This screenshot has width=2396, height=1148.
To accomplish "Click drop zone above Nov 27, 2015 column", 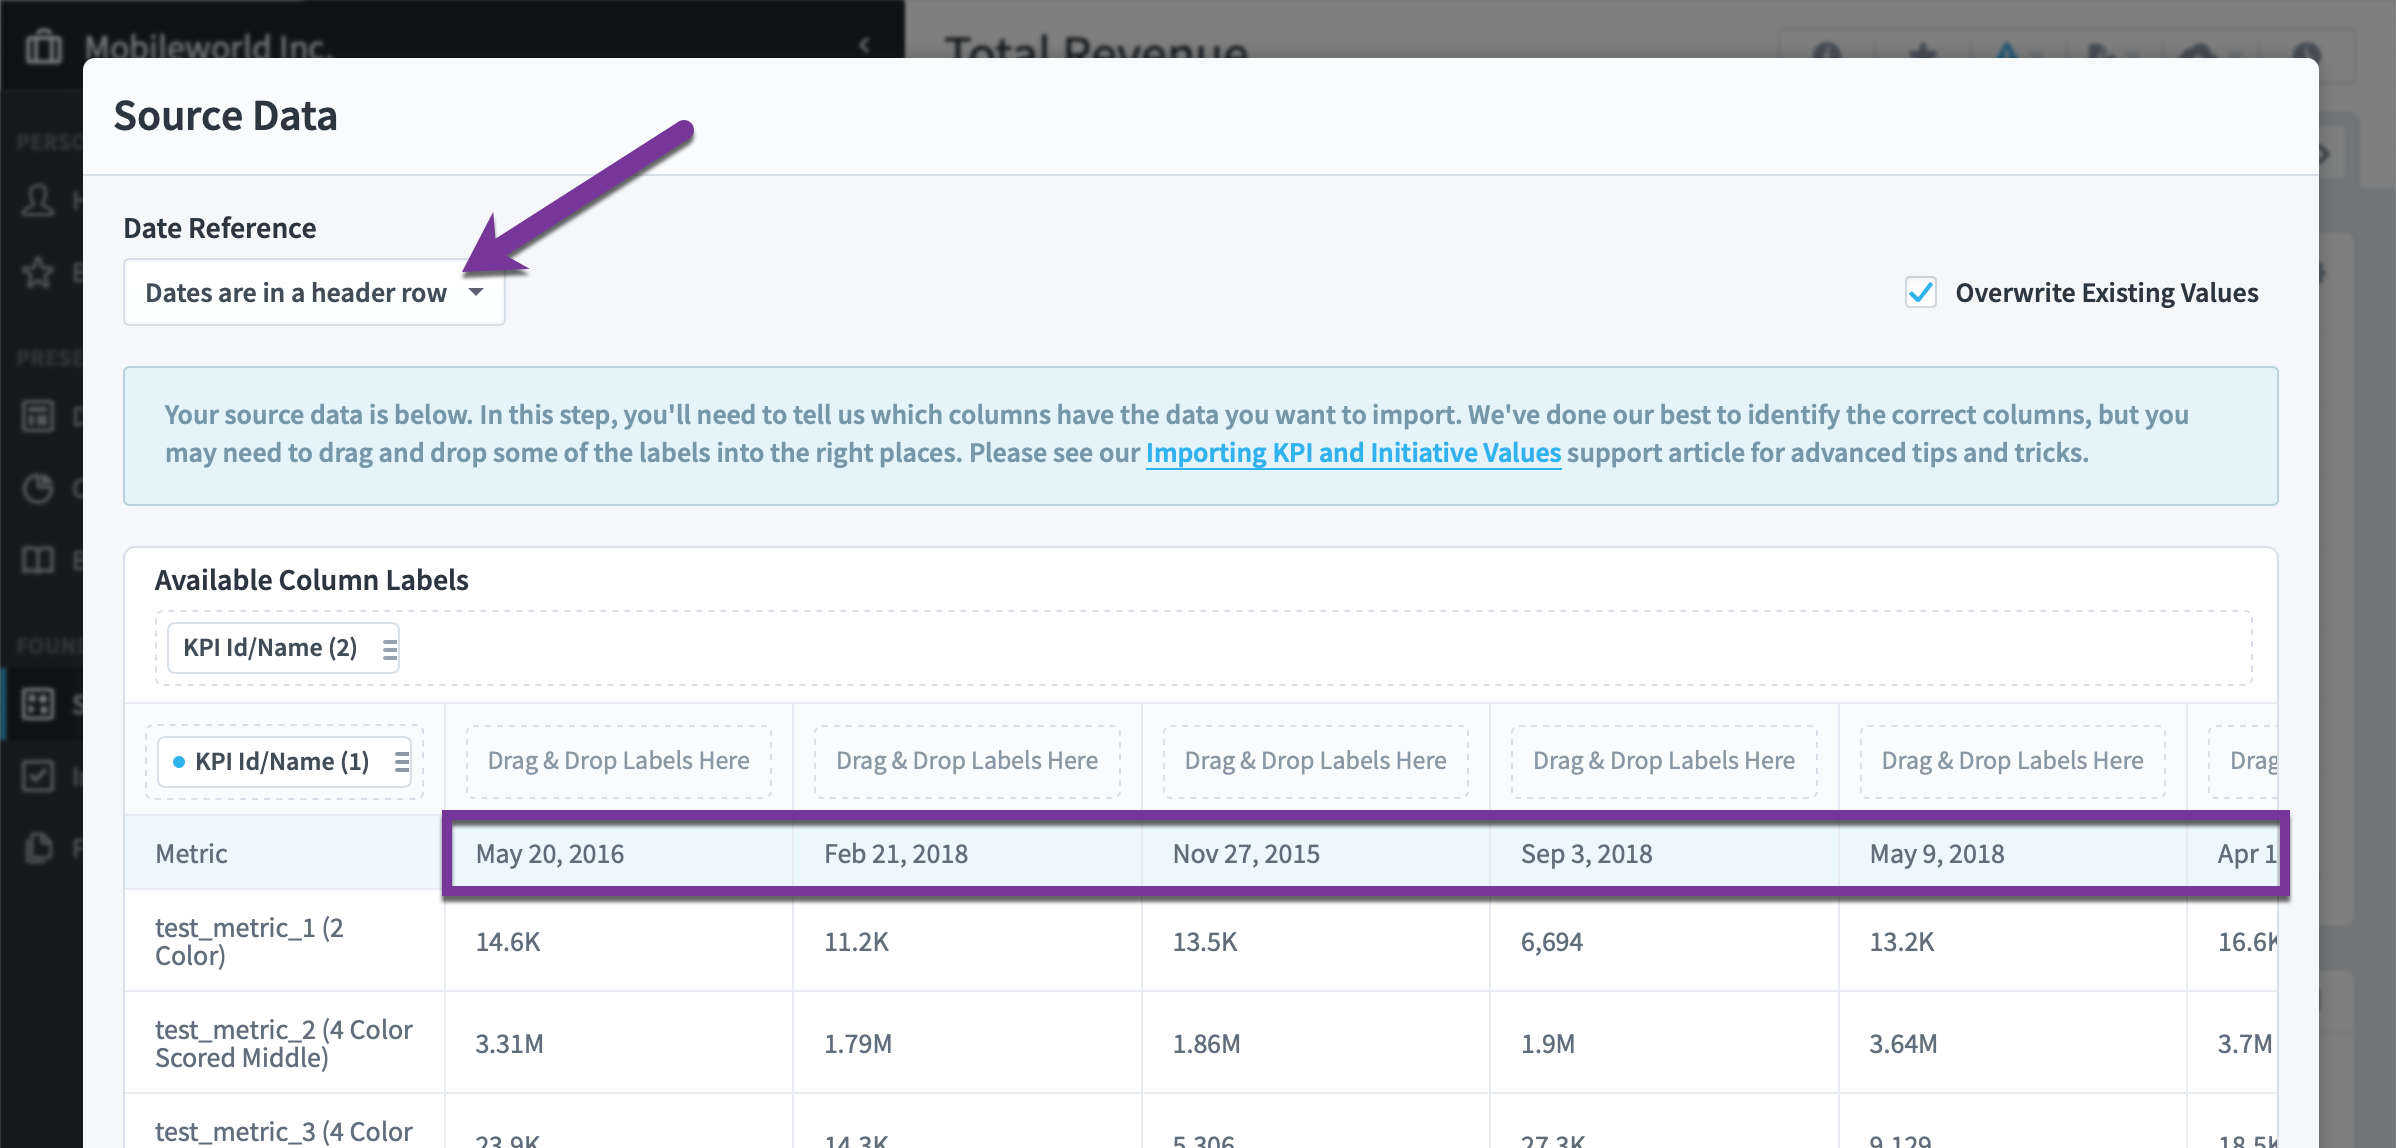I will [x=1315, y=761].
